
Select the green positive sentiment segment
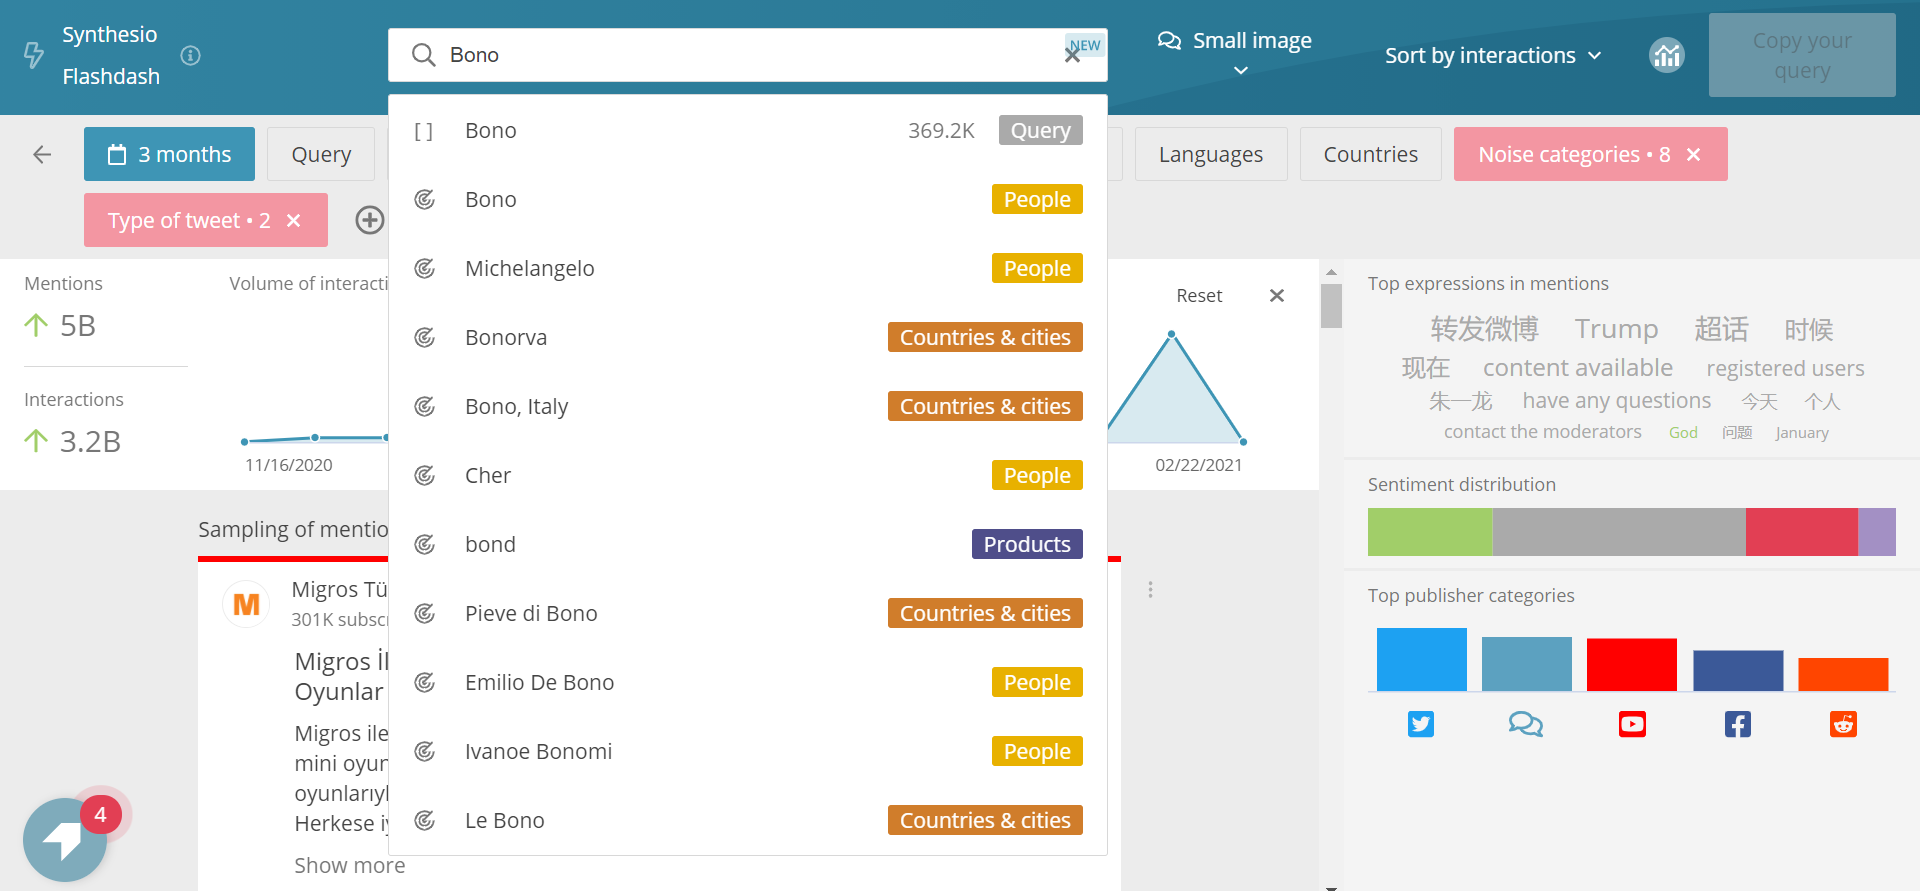click(x=1430, y=532)
